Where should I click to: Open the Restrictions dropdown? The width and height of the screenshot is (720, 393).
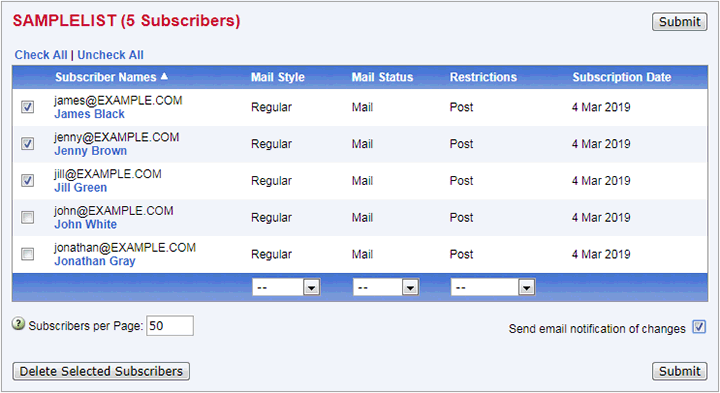pos(493,287)
